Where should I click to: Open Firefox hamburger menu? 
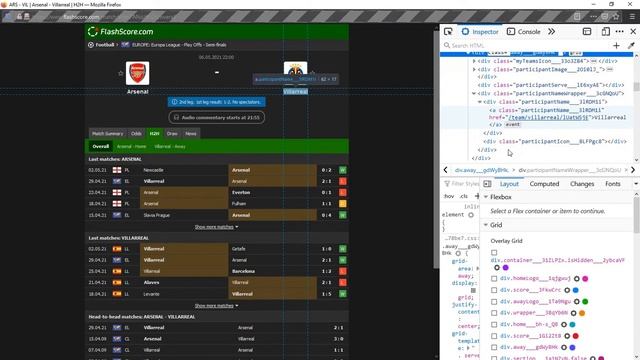(x=632, y=17)
